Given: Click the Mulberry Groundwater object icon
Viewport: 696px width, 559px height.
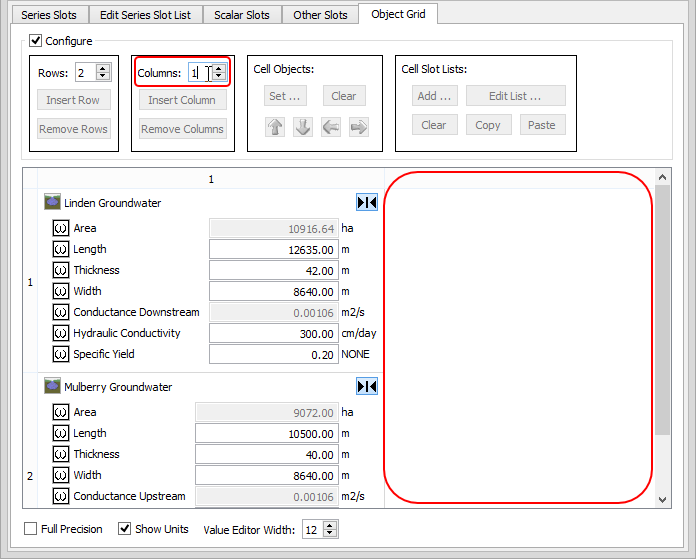Looking at the screenshot, I should point(52,387).
